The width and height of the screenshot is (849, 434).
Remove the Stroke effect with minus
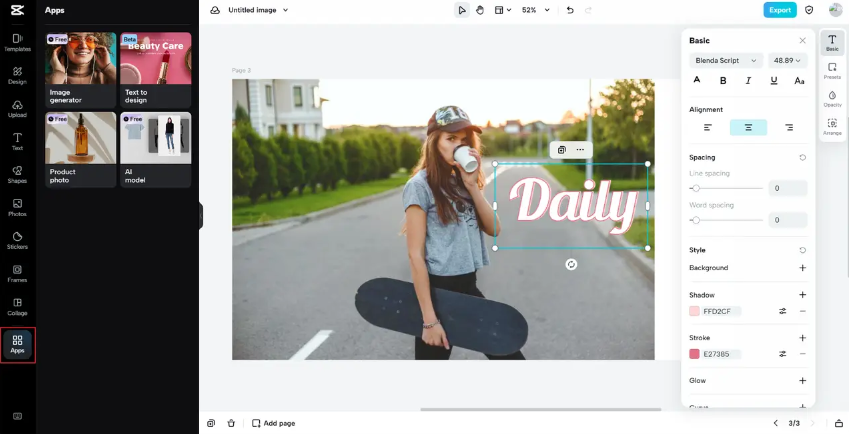[x=802, y=354]
